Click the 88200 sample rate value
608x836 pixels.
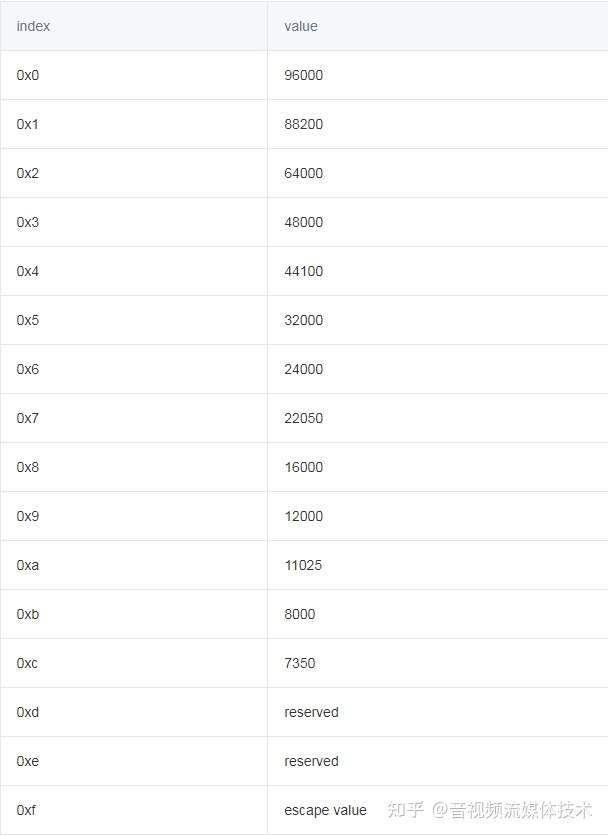303,124
